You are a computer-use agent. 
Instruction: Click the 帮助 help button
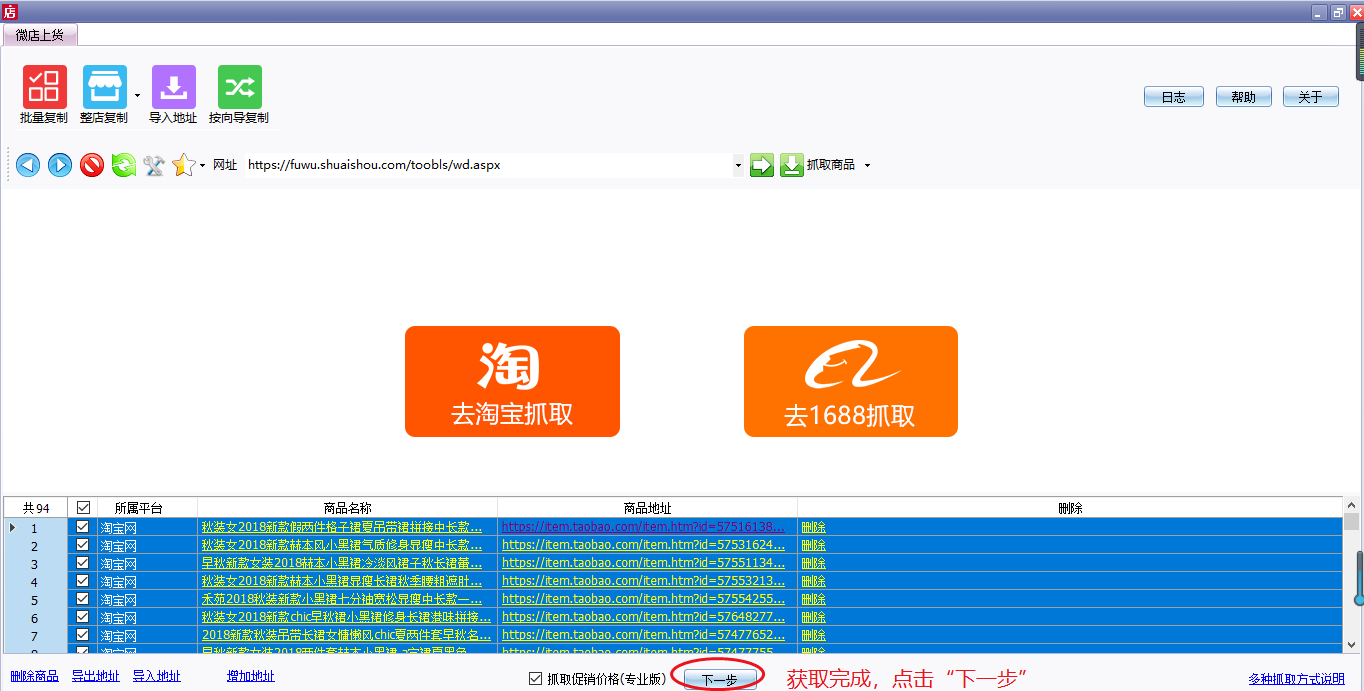[x=1244, y=97]
